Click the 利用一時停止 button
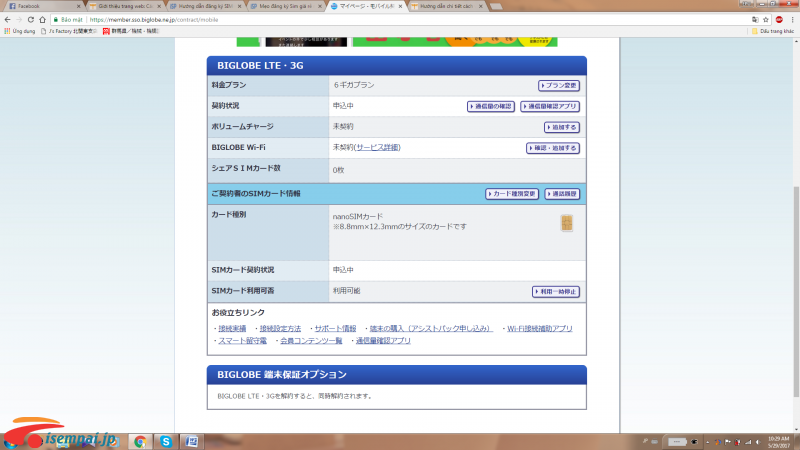The image size is (800, 450). tap(556, 291)
